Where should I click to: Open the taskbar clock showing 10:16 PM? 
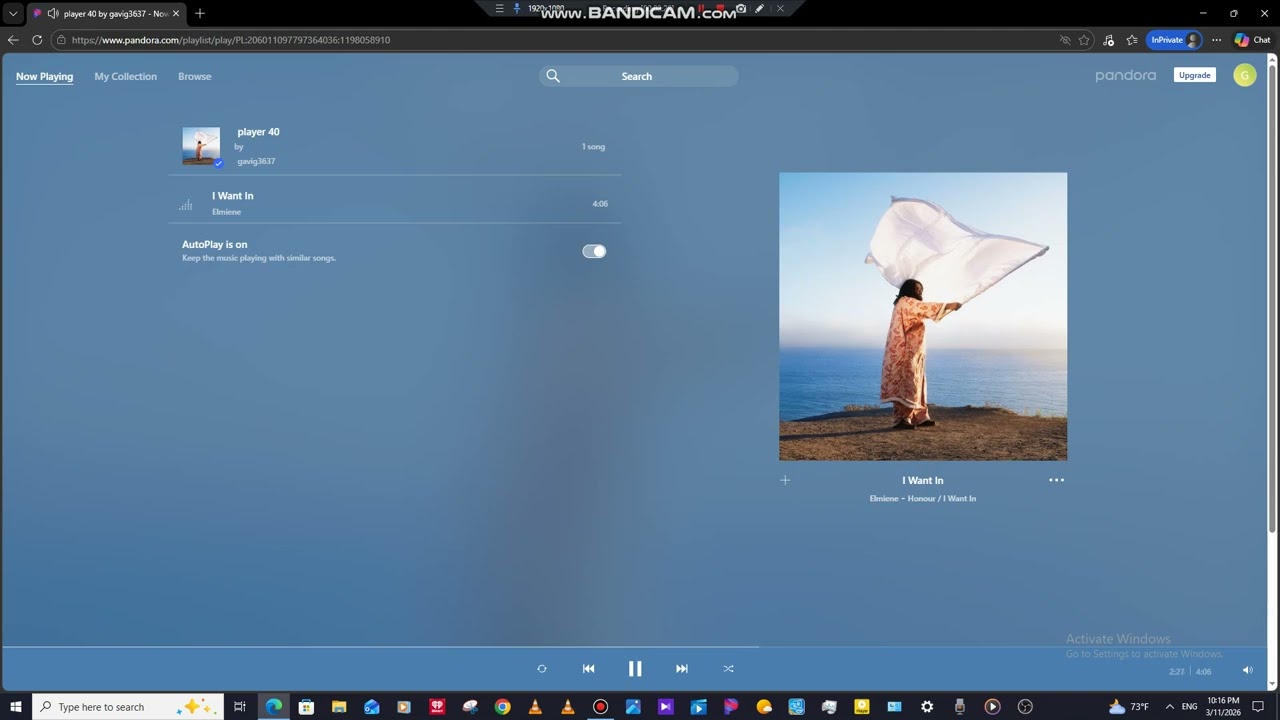(1223, 707)
